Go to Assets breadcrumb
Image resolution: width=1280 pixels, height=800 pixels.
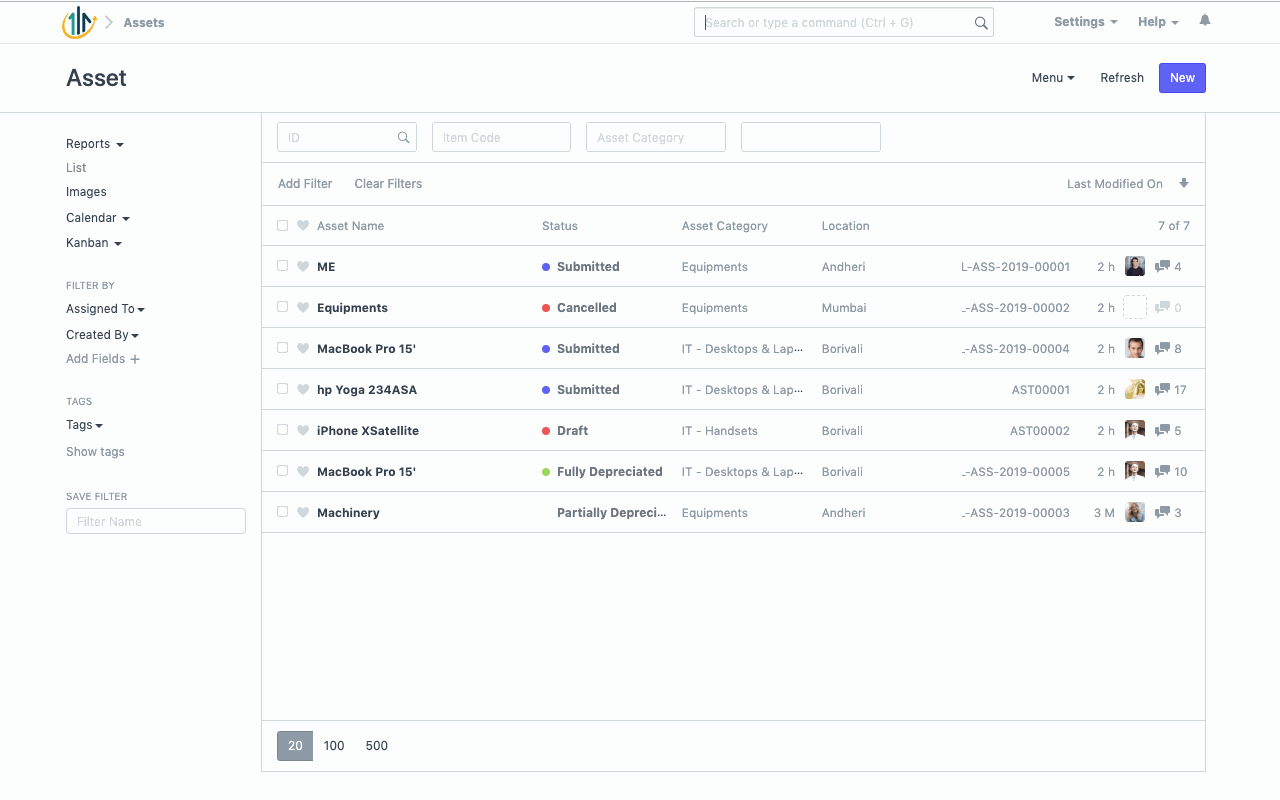[144, 22]
